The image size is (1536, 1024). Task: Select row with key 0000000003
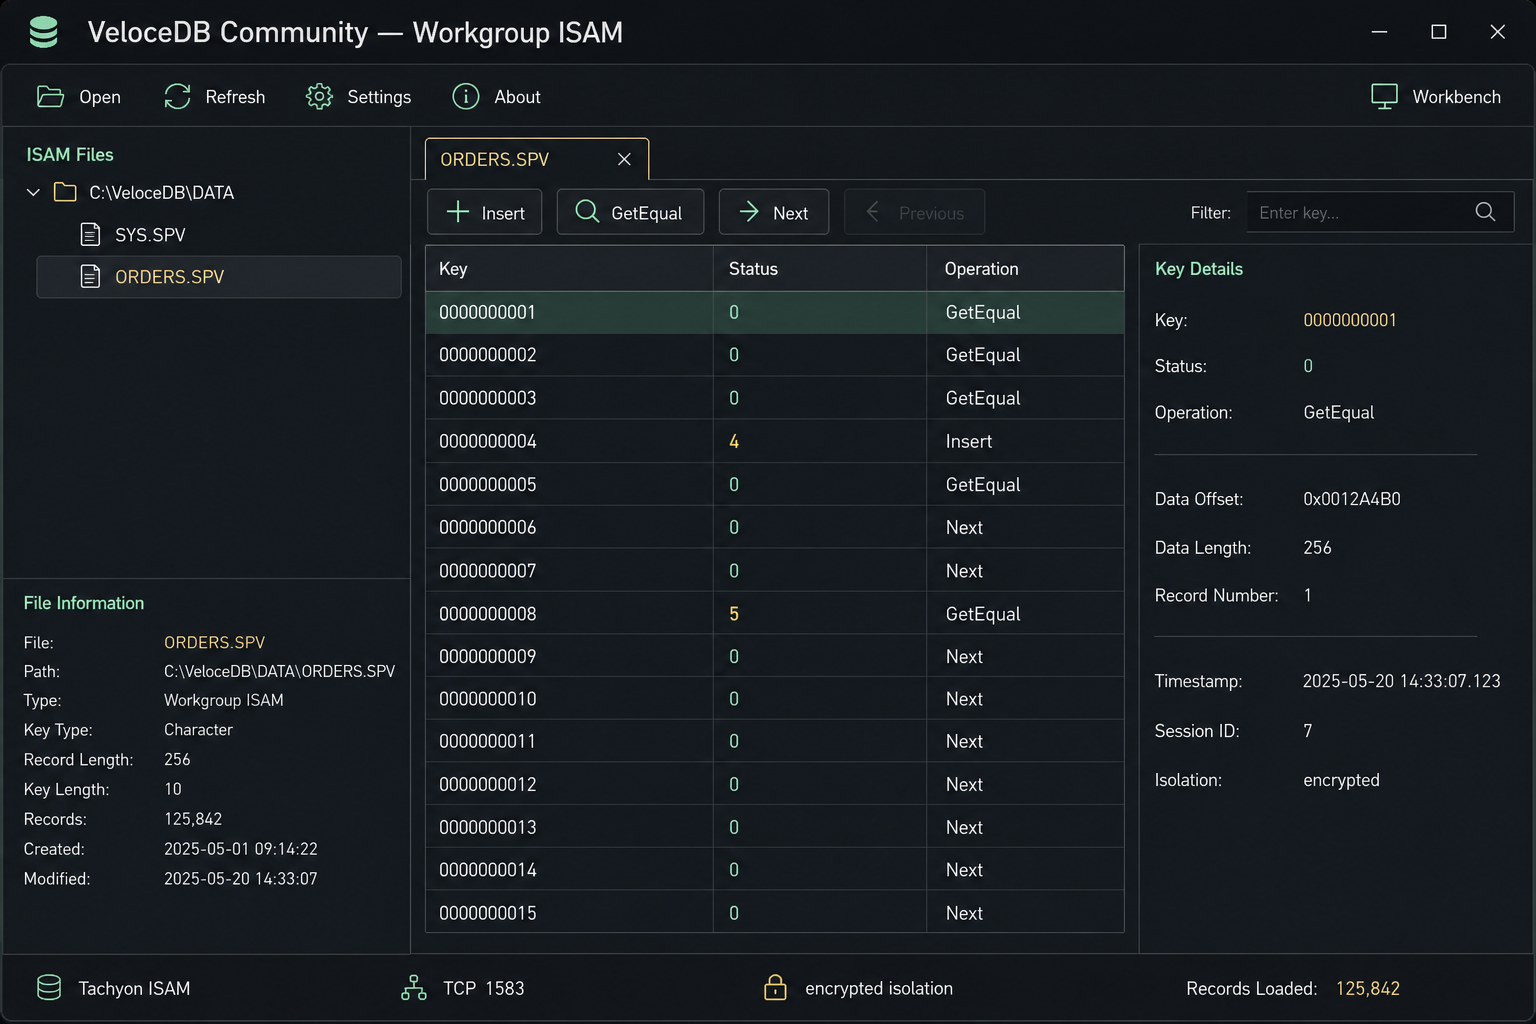[775, 398]
